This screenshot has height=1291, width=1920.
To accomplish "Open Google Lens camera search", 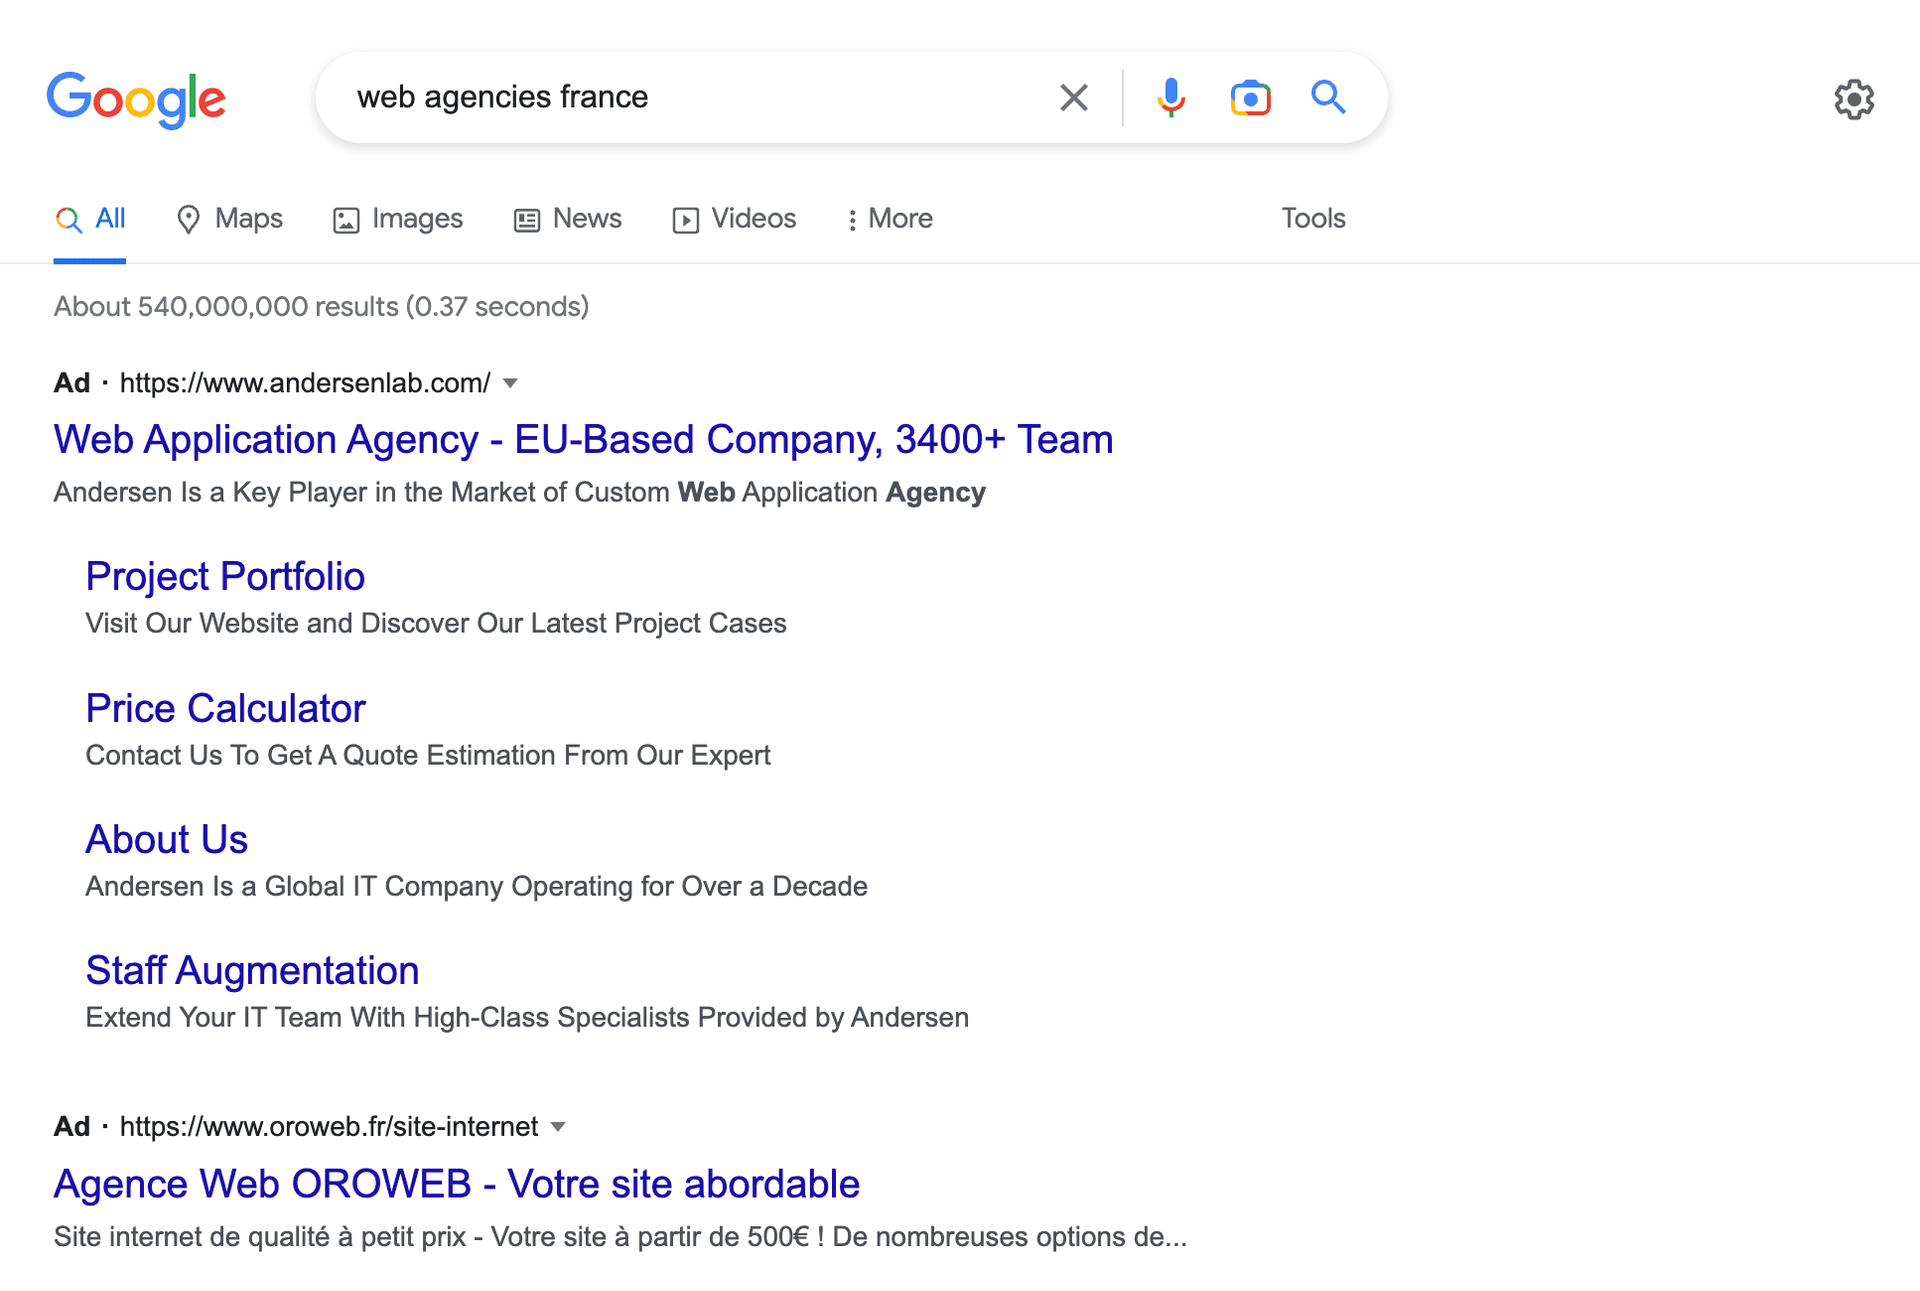I will pos(1249,97).
